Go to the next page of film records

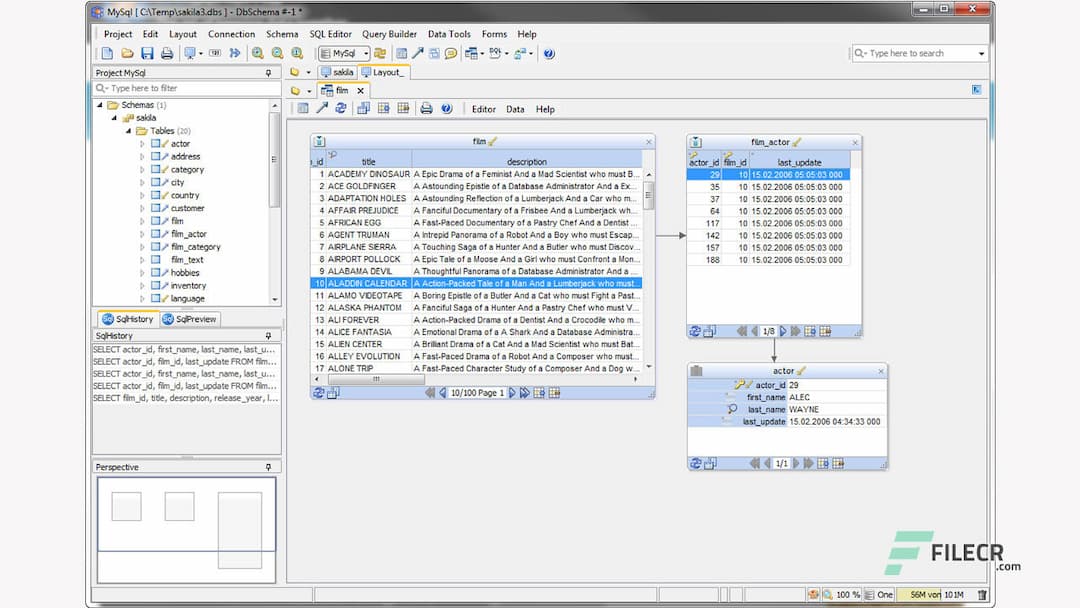510,393
